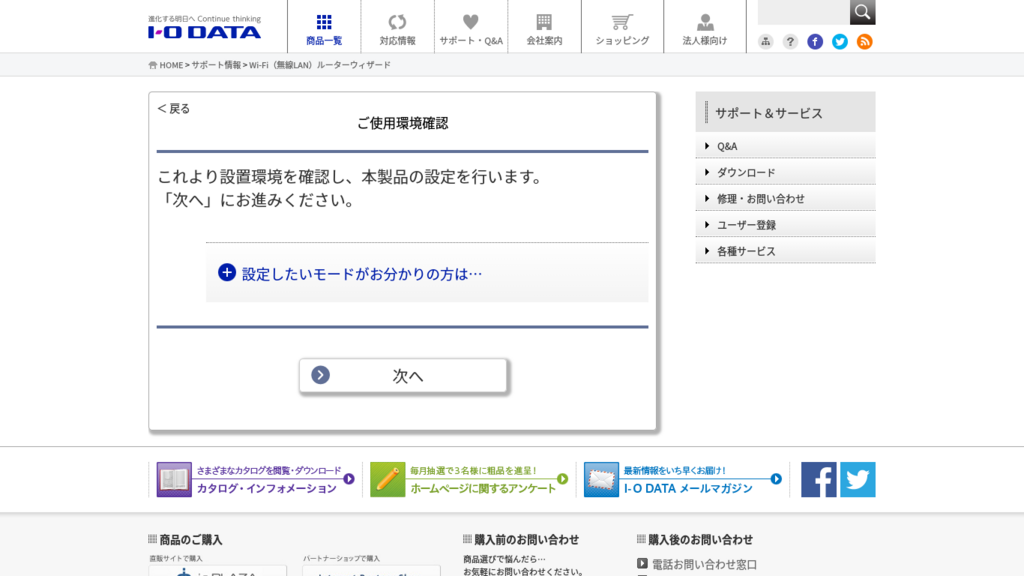Open Q&A in support sidebar
This screenshot has width=1024, height=576.
tap(786, 146)
